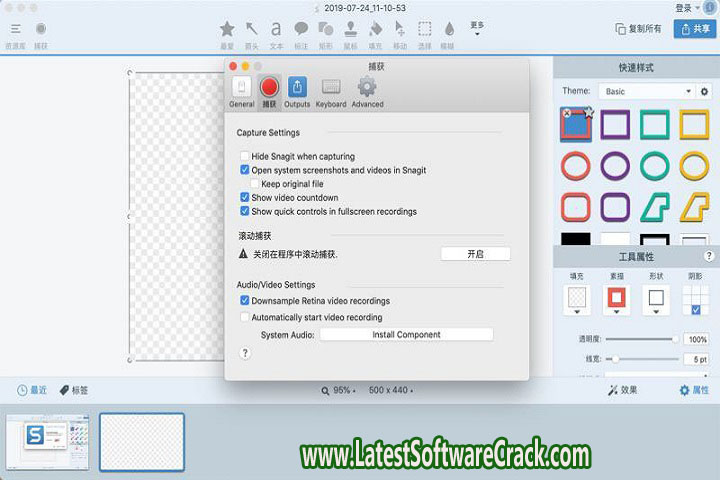
Task: Uncheck Show video countdown
Action: pyautogui.click(x=245, y=198)
